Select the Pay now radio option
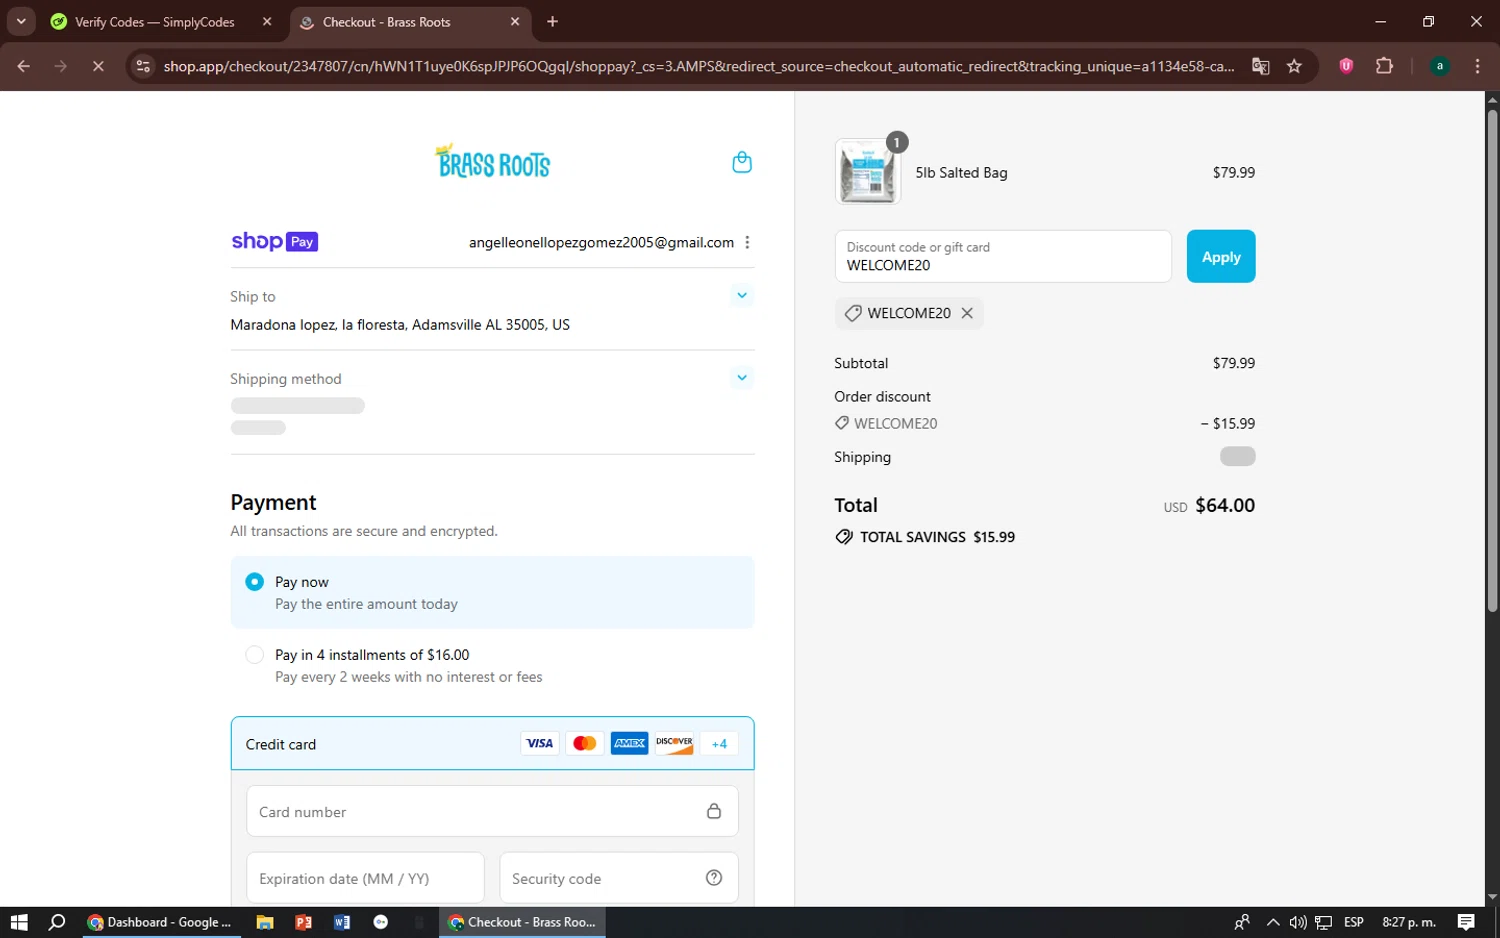Screen dimensions: 1500x938 pos(254,581)
